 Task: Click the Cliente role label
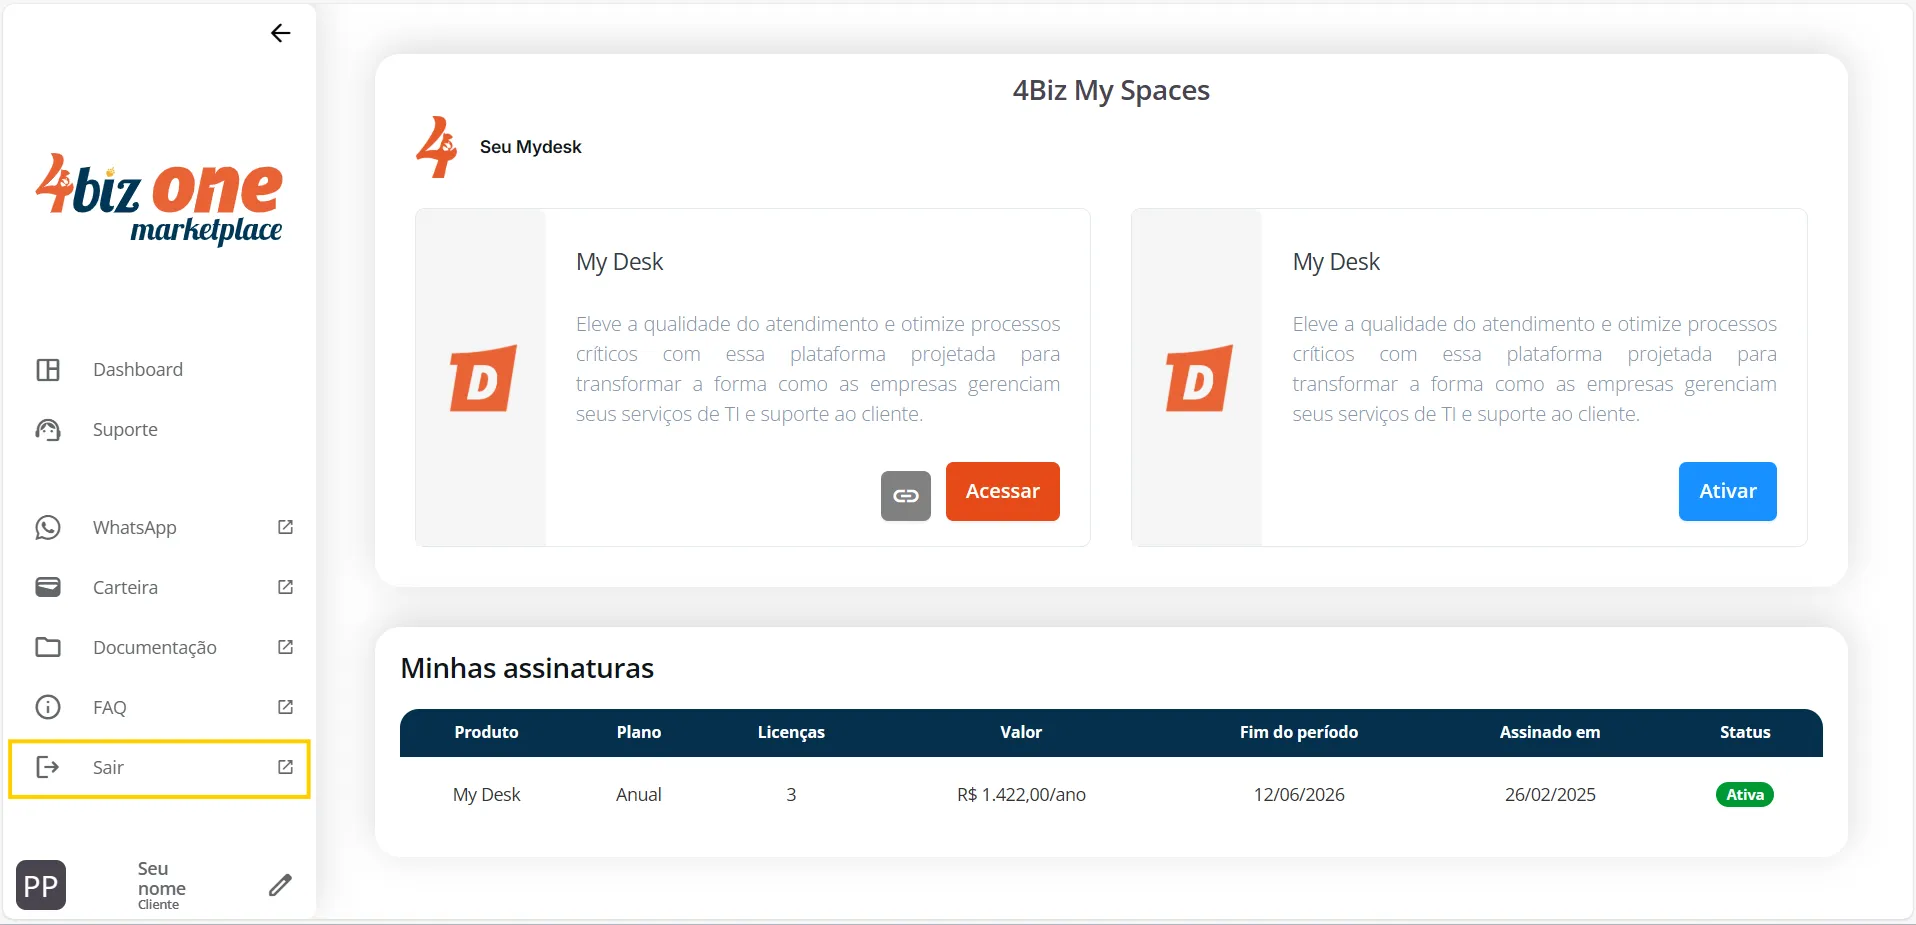pos(159,905)
